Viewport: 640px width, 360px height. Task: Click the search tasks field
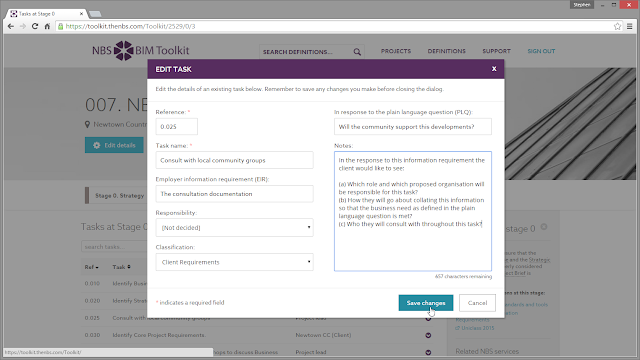point(114,247)
